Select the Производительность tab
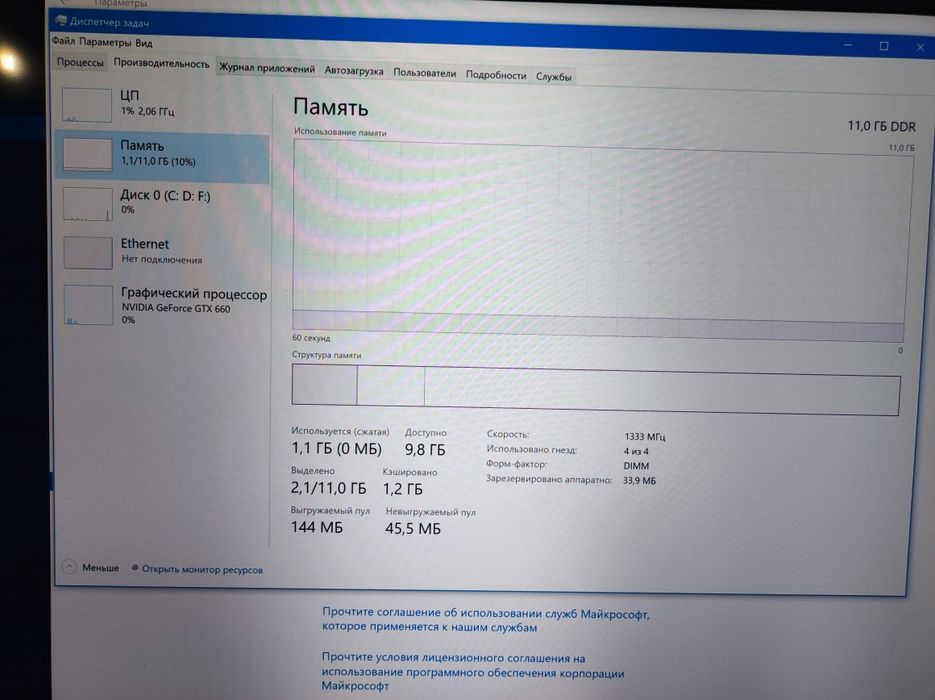Viewport: 935px width, 700px height. [162, 63]
